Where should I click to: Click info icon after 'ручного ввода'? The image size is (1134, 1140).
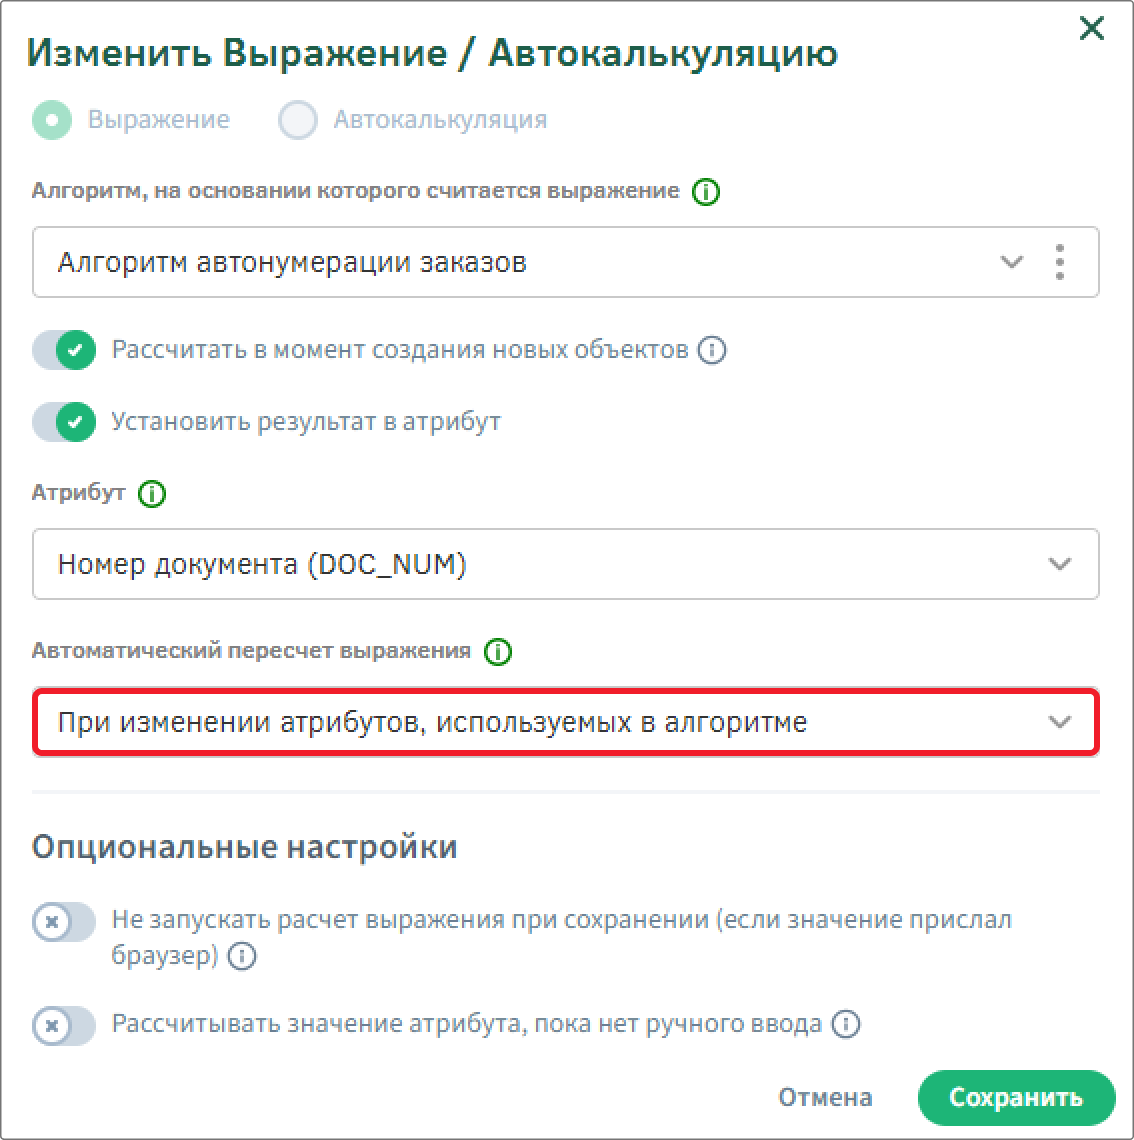845,1024
